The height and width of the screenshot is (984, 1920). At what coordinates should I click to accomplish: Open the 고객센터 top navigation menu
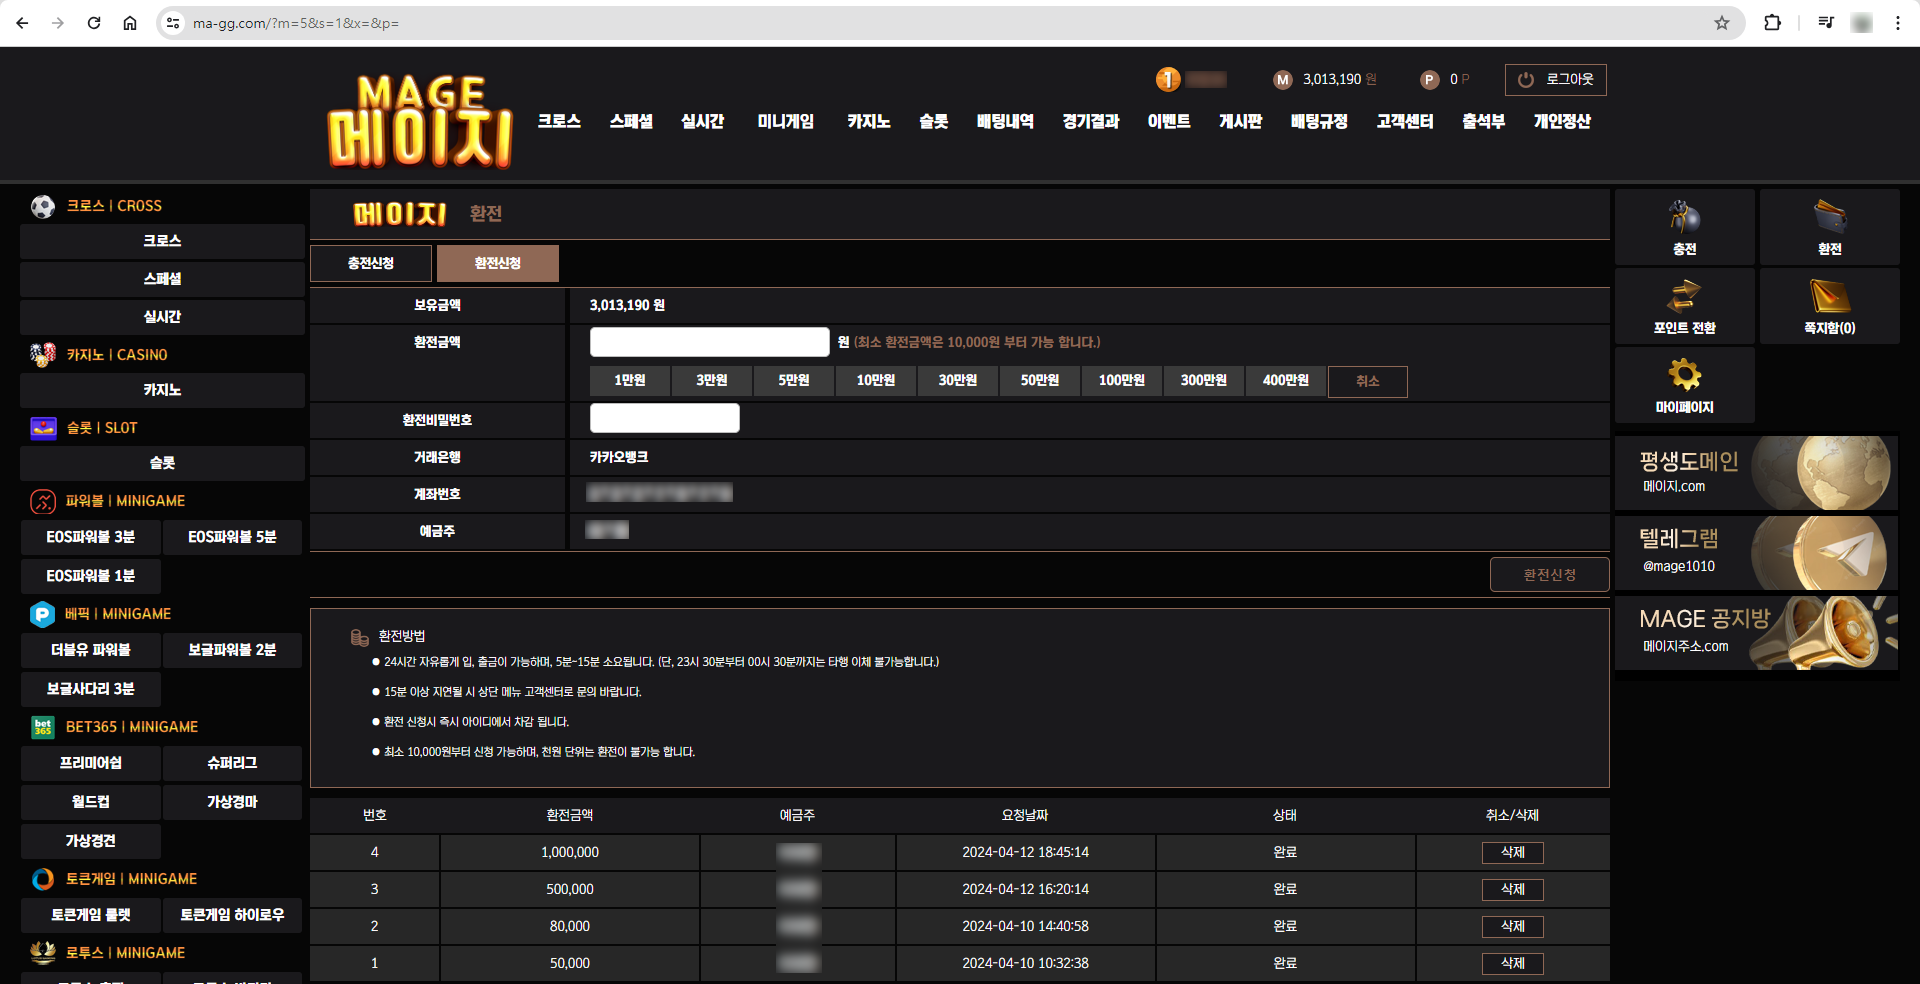[x=1405, y=121]
